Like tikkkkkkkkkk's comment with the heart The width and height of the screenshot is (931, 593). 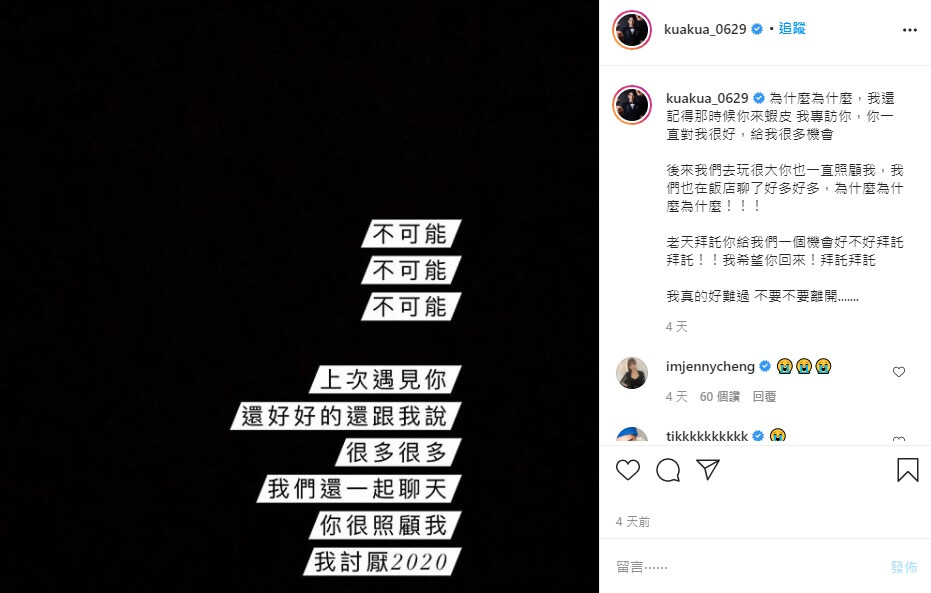tap(898, 440)
